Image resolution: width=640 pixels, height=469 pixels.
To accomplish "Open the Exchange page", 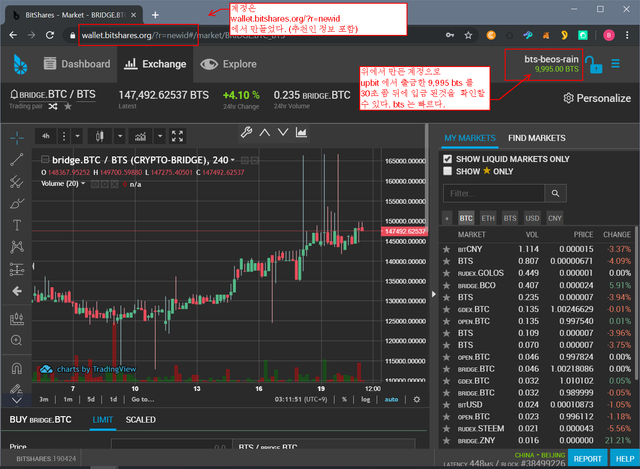I will [155, 64].
